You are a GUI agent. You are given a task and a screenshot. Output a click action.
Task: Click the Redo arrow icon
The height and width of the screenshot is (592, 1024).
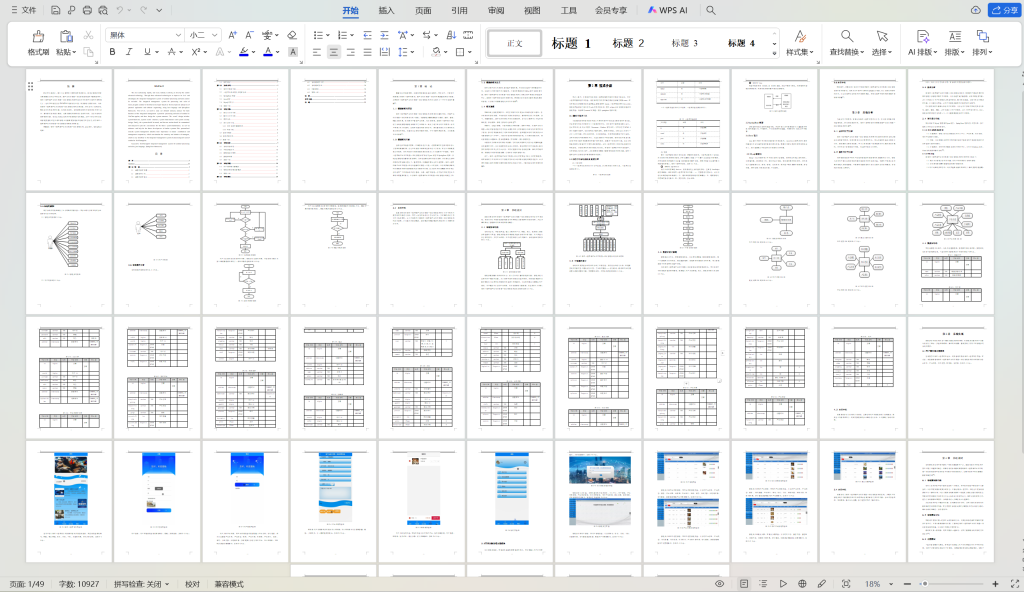pos(144,10)
